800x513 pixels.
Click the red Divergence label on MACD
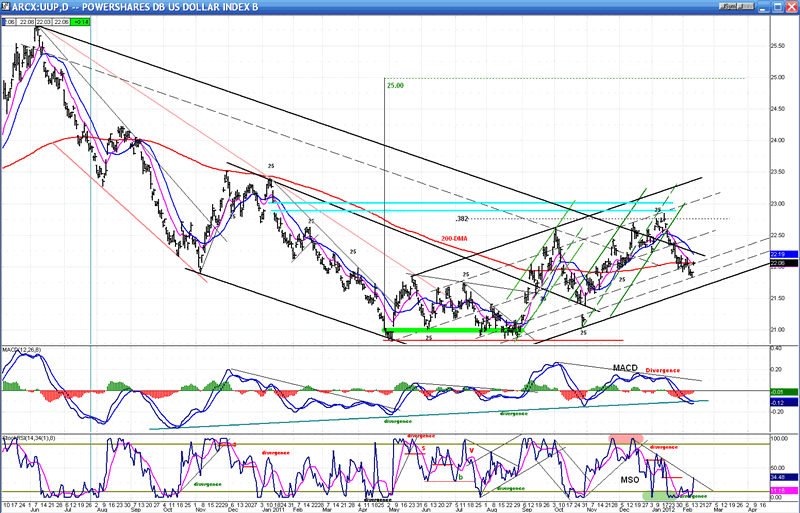pos(662,370)
